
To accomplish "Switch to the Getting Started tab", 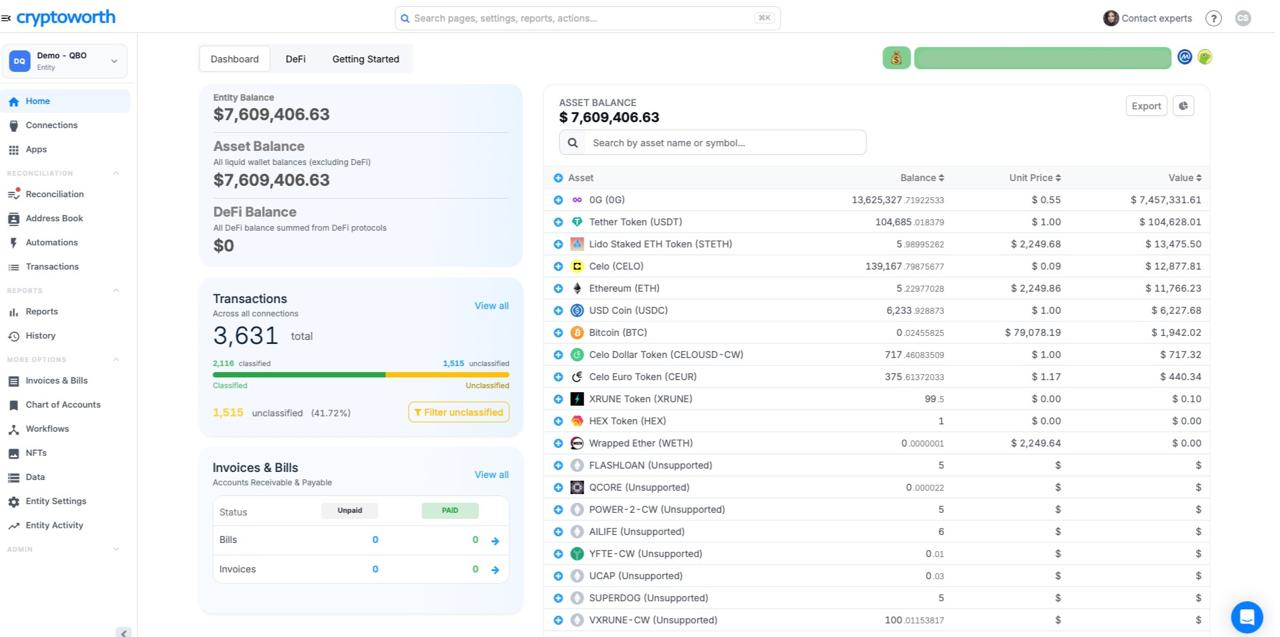I will click(x=366, y=59).
